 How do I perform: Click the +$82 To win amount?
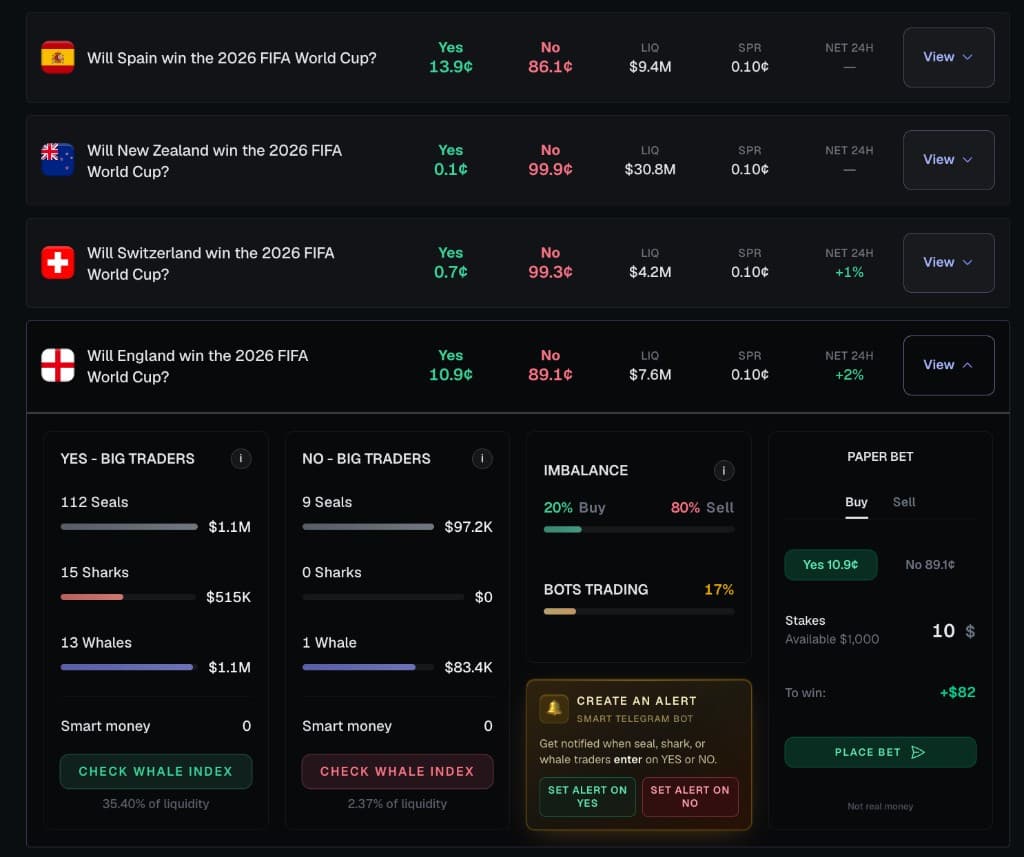957,692
